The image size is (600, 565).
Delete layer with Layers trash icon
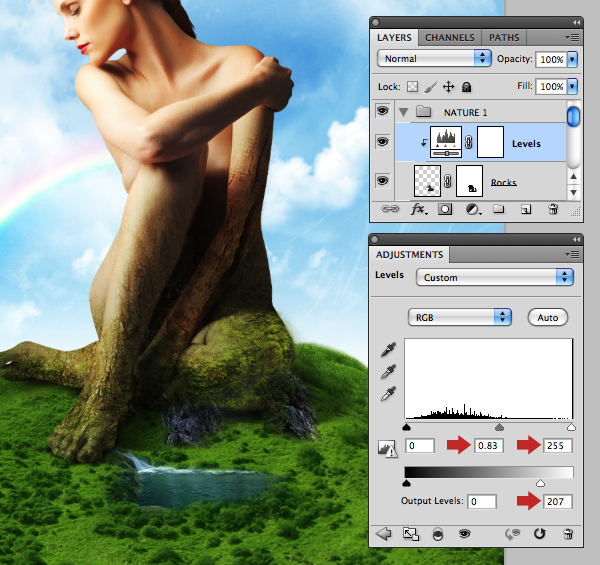[553, 209]
